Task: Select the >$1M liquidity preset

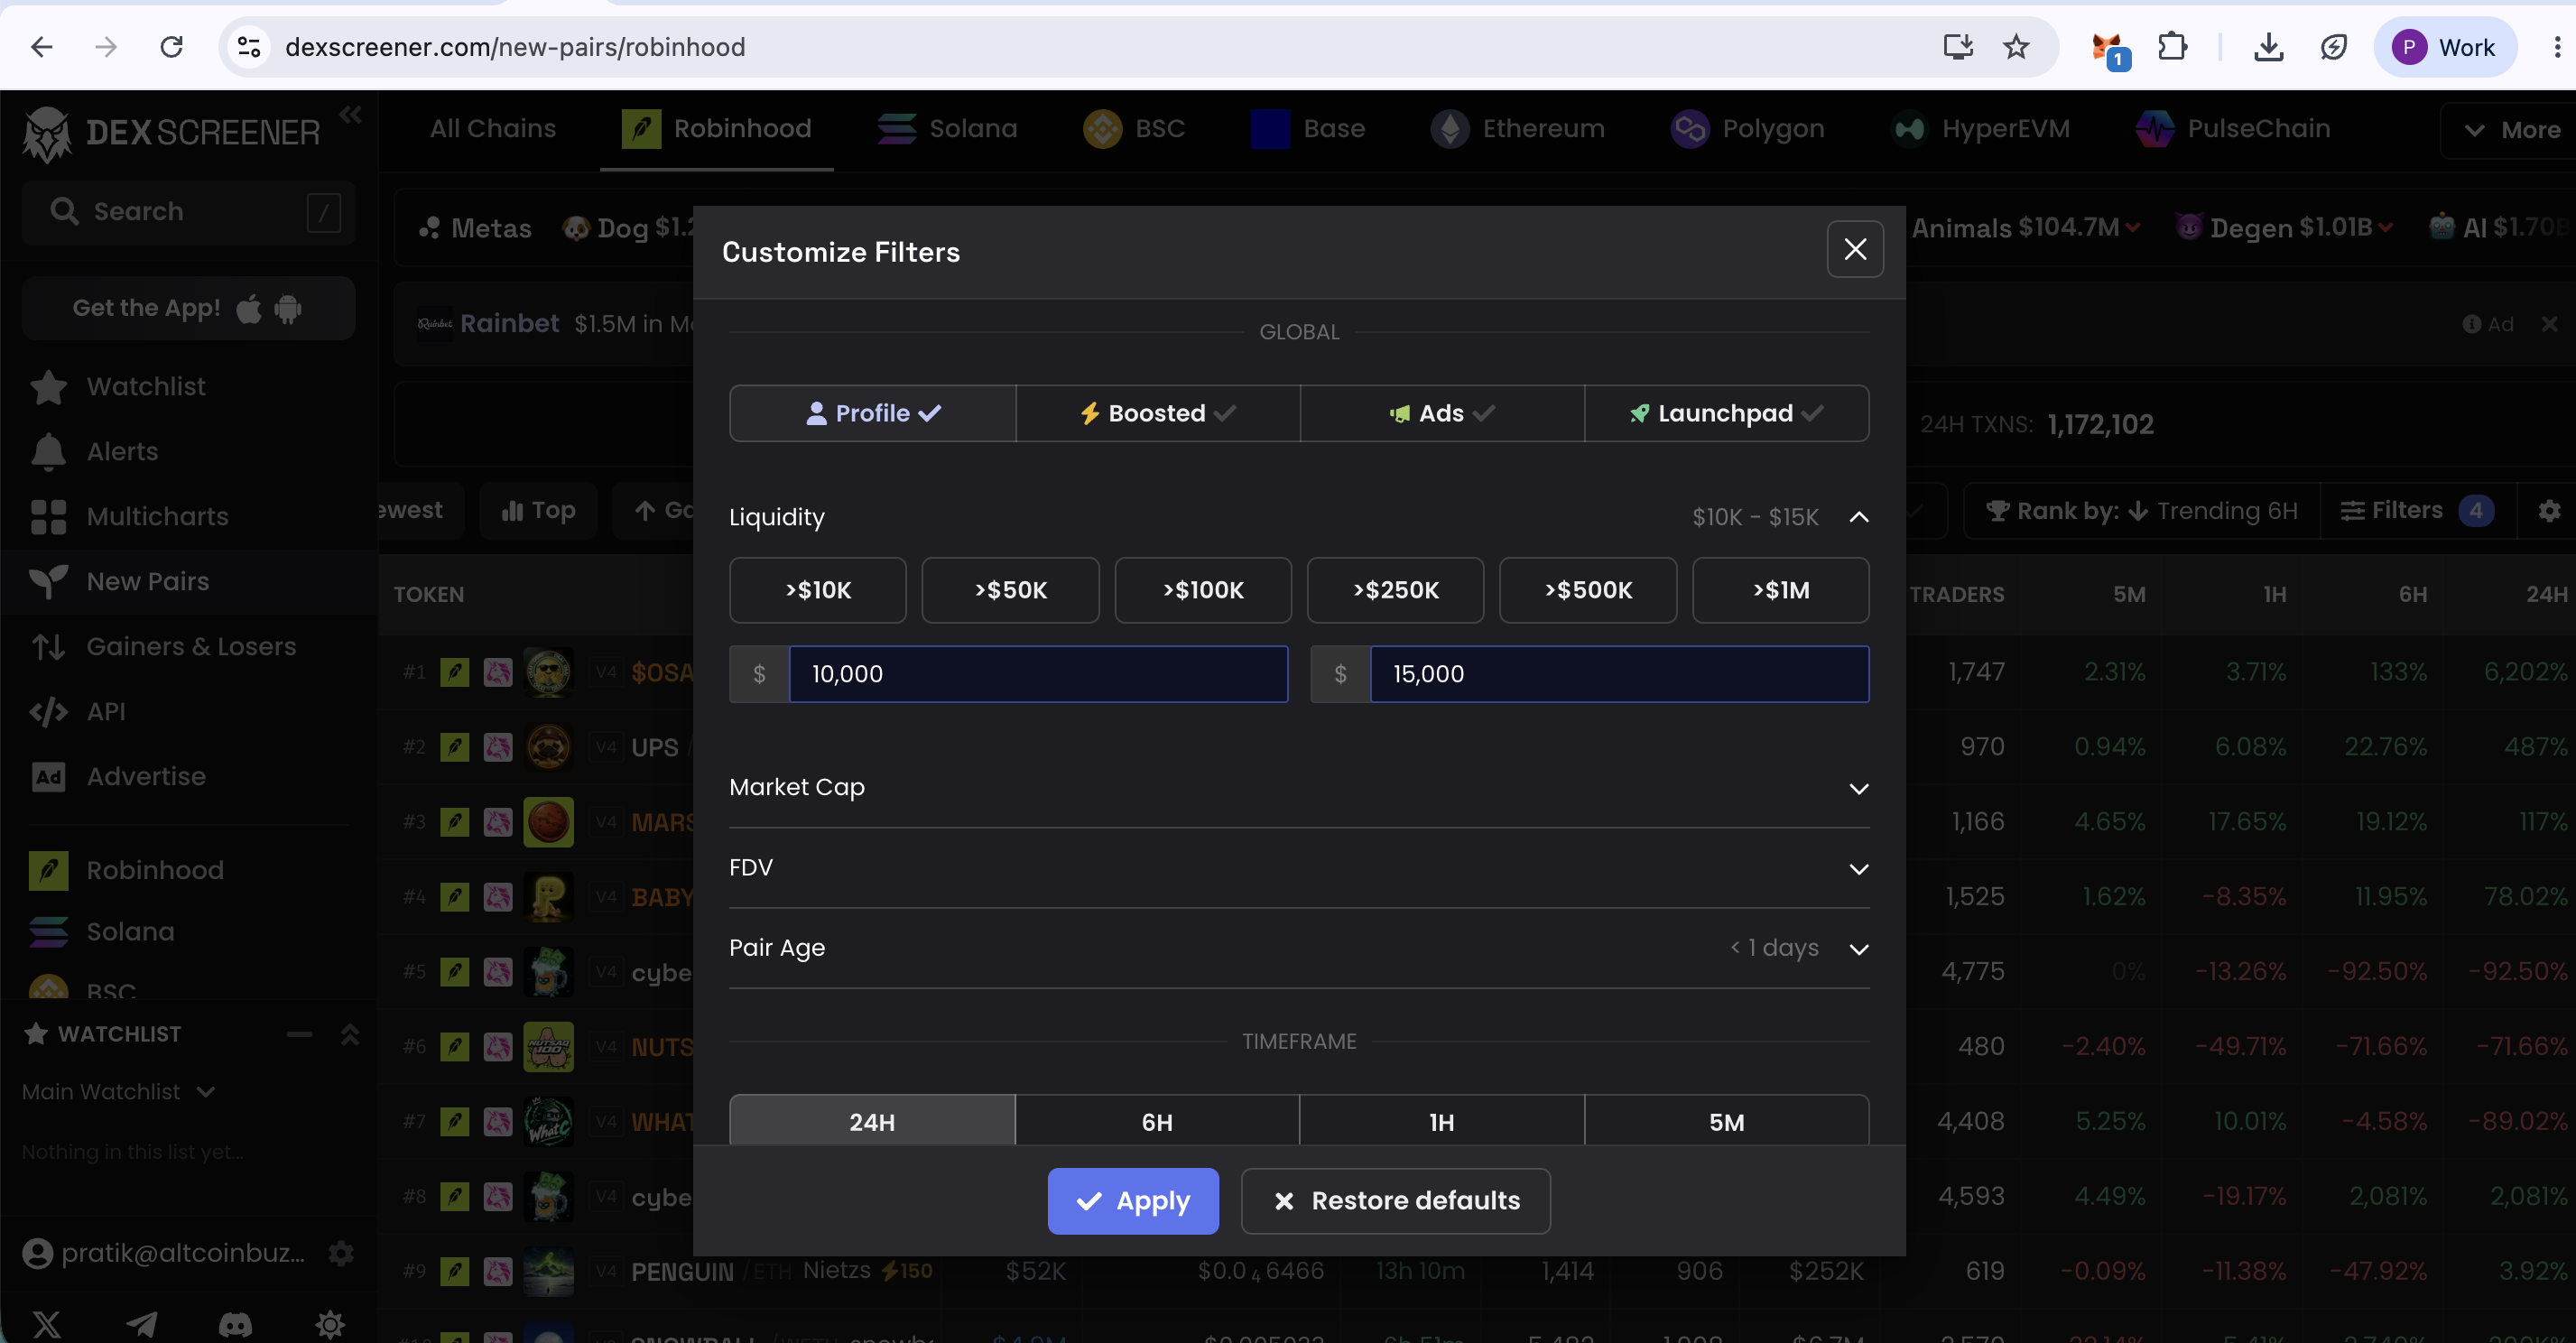Action: point(1780,590)
